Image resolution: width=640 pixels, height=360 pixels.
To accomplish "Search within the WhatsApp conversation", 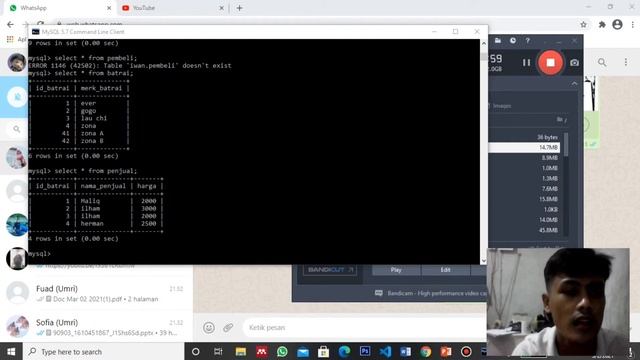I will tap(602, 62).
